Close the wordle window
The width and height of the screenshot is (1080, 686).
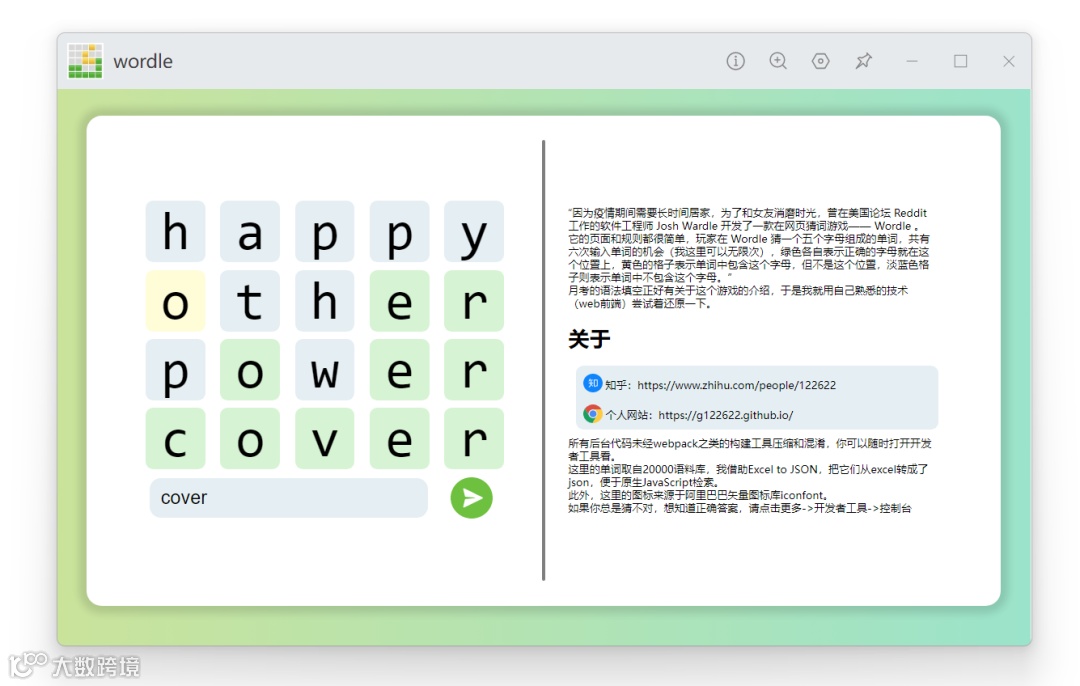pos(1009,61)
